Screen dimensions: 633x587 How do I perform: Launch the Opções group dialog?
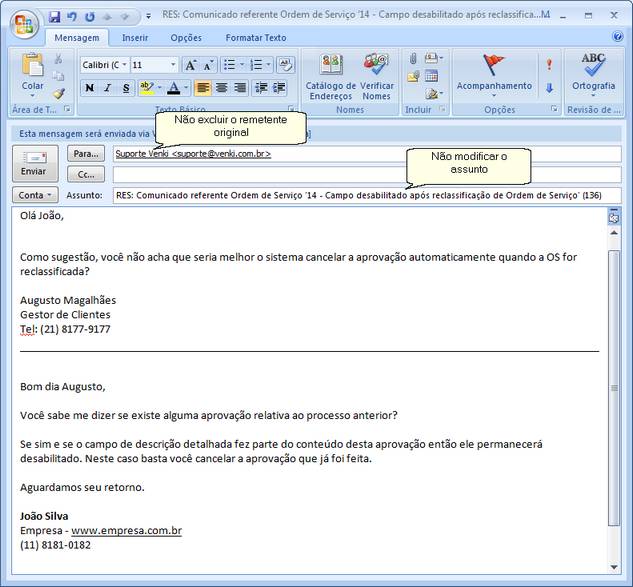pos(555,108)
